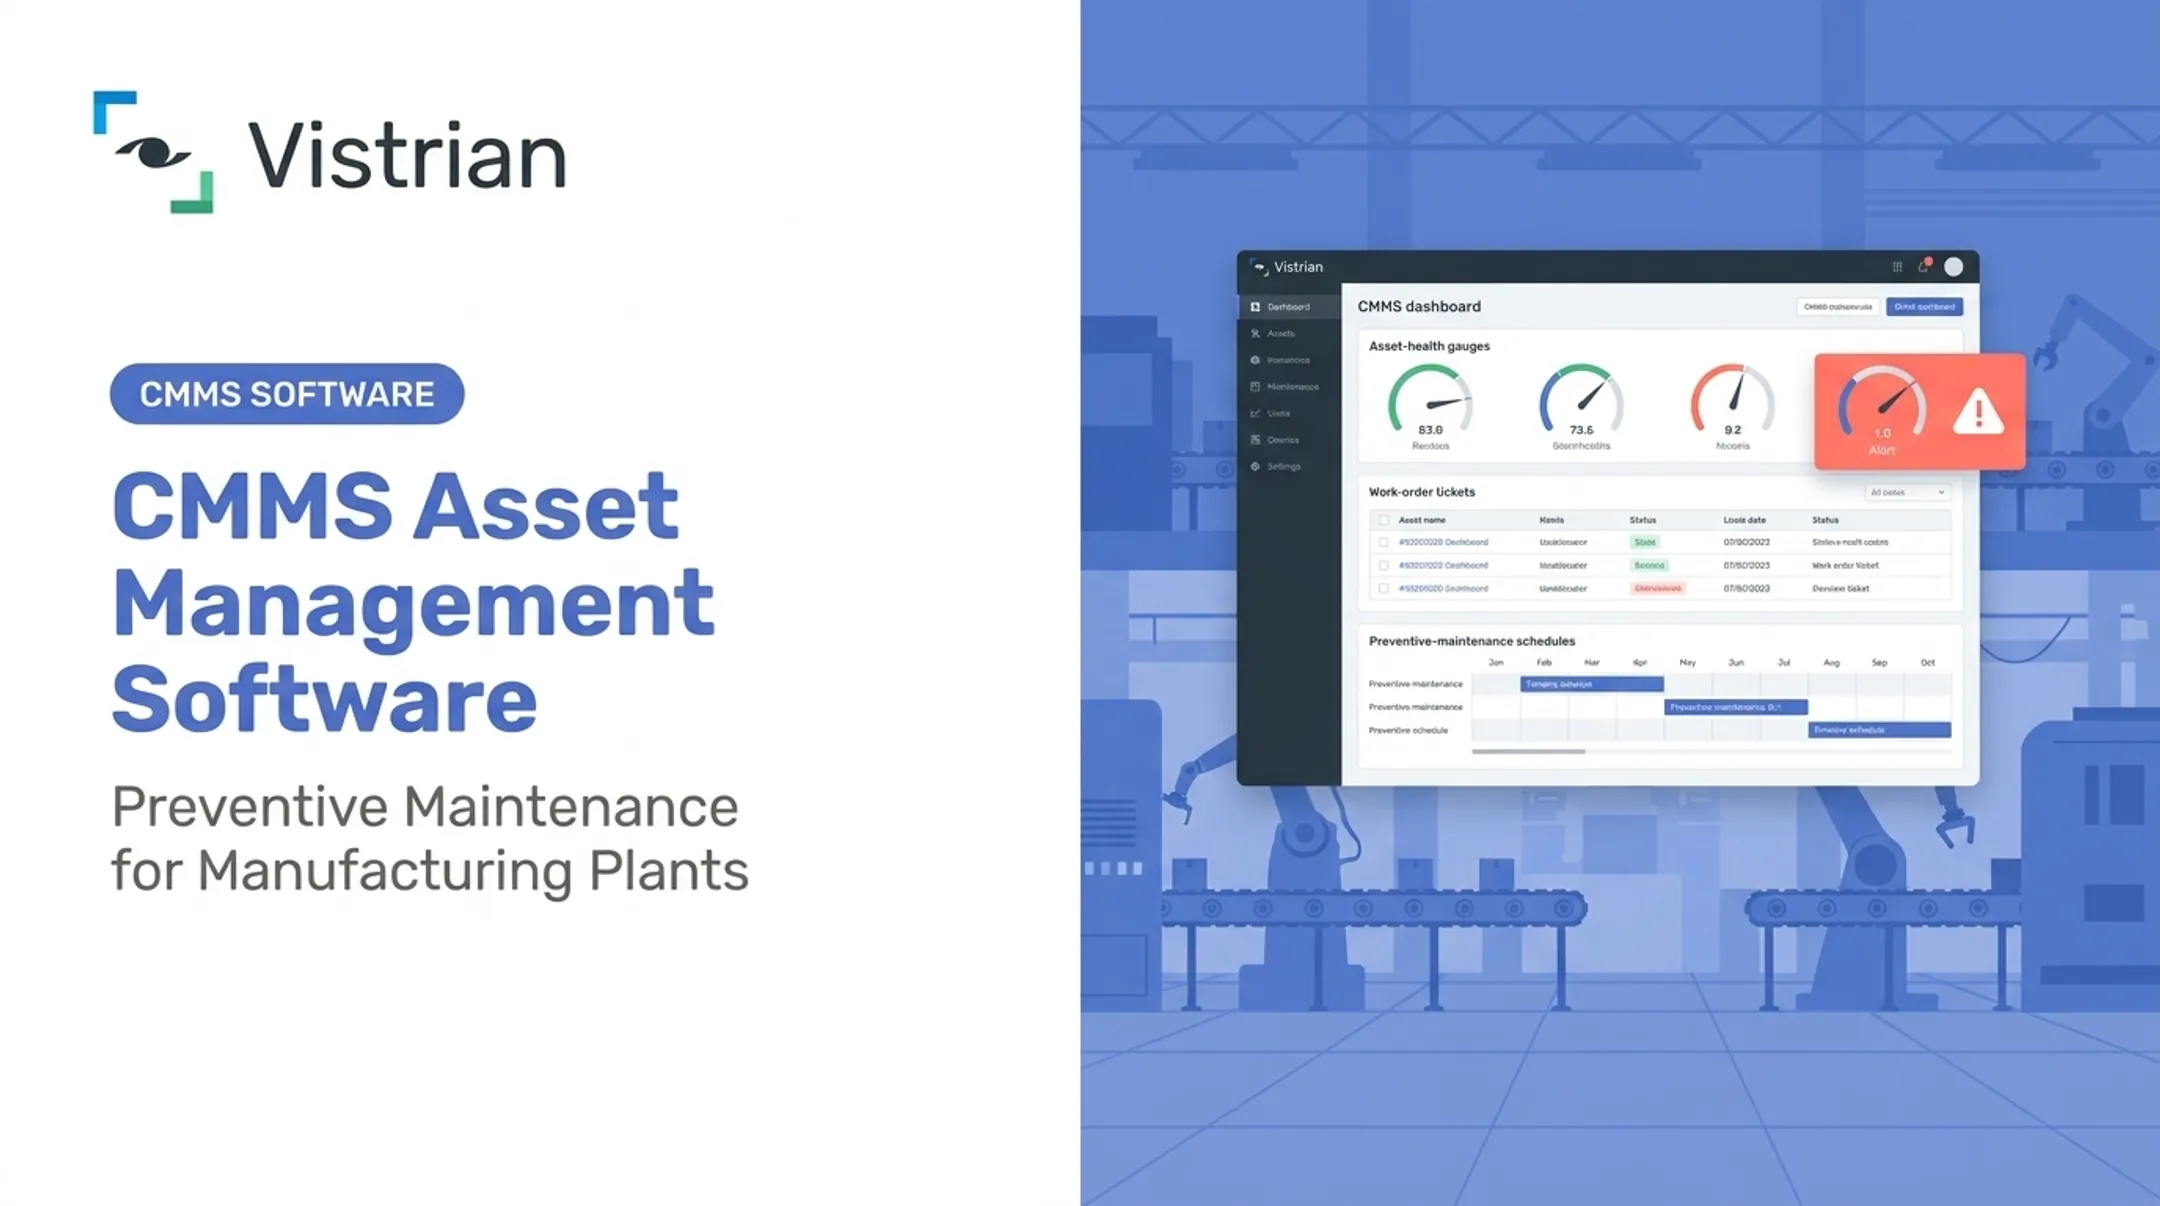Tick the checkbox for ticket #53207022
This screenshot has width=2160, height=1206.
coord(1383,565)
